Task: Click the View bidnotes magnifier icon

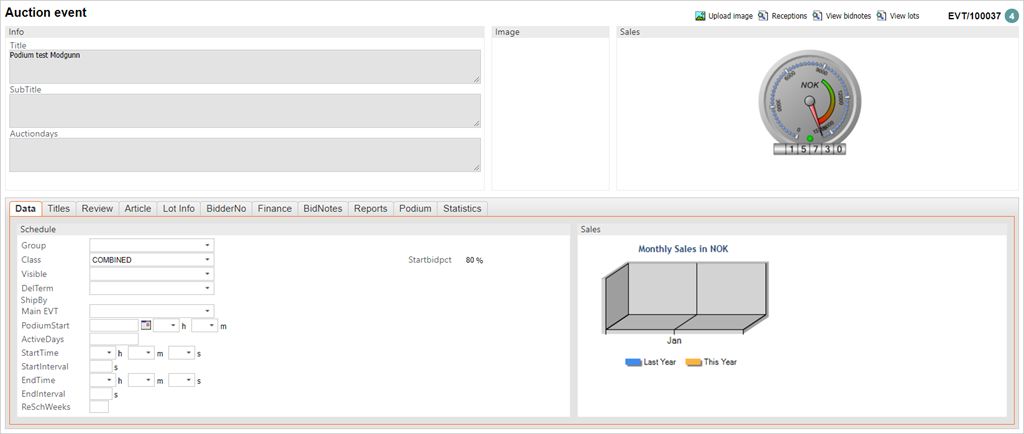Action: click(817, 16)
